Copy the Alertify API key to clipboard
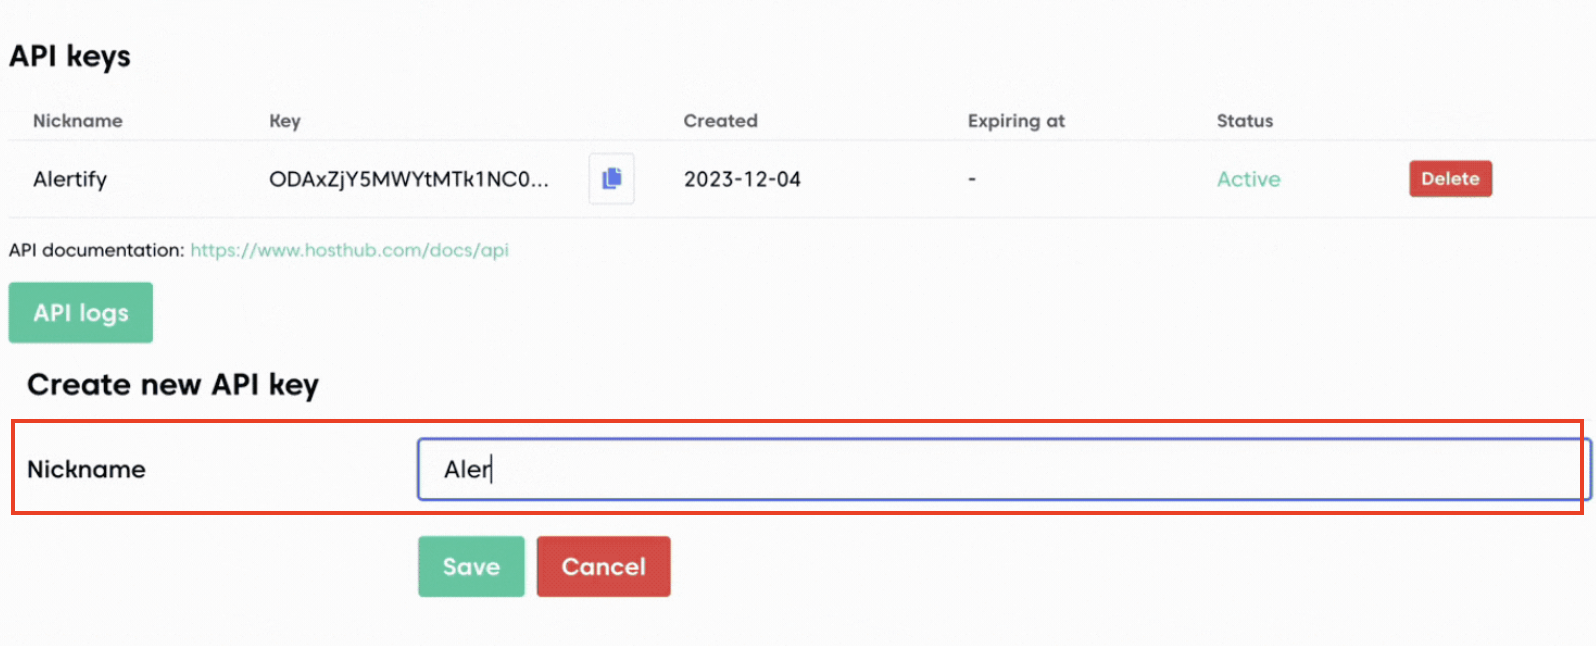This screenshot has width=1596, height=646. pyautogui.click(x=611, y=179)
